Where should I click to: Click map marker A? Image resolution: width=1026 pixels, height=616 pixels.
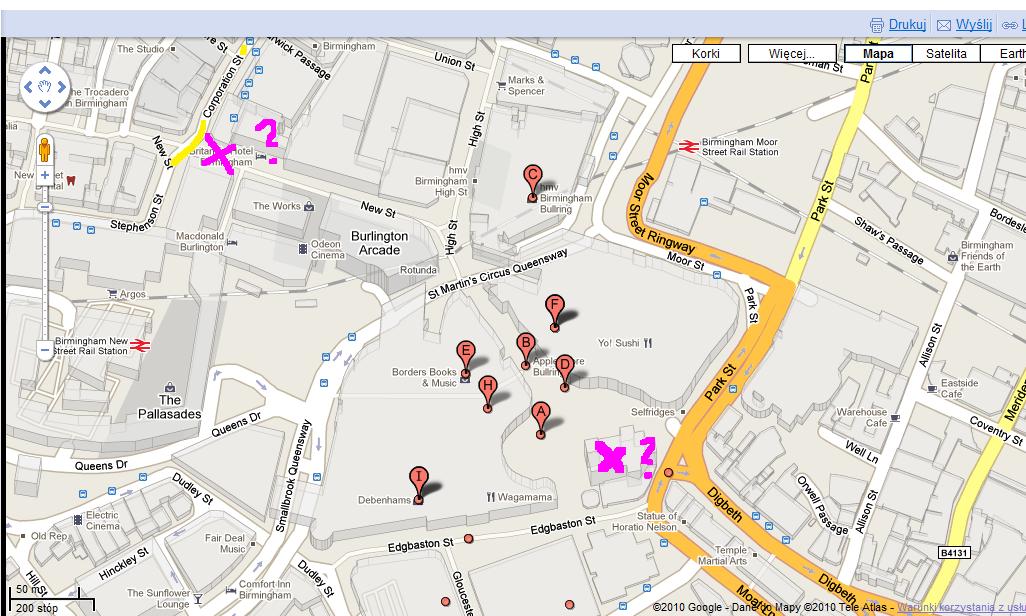pyautogui.click(x=540, y=412)
